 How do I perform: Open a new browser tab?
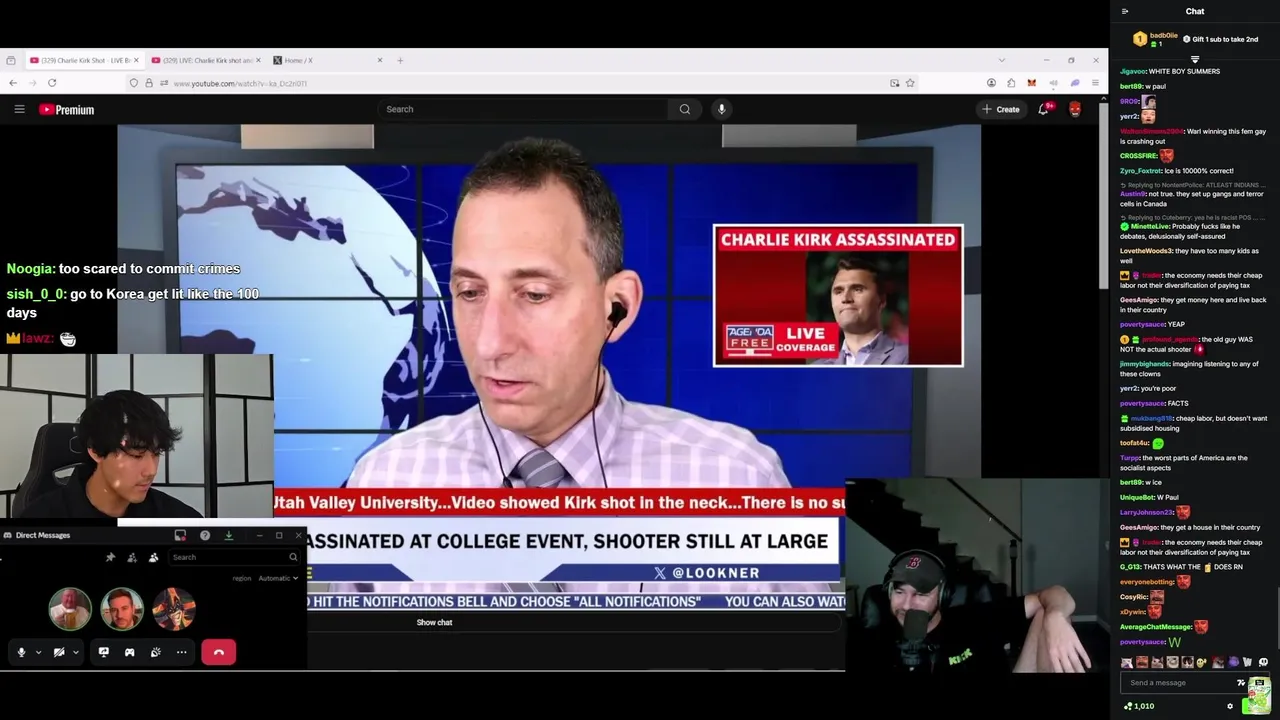(400, 60)
